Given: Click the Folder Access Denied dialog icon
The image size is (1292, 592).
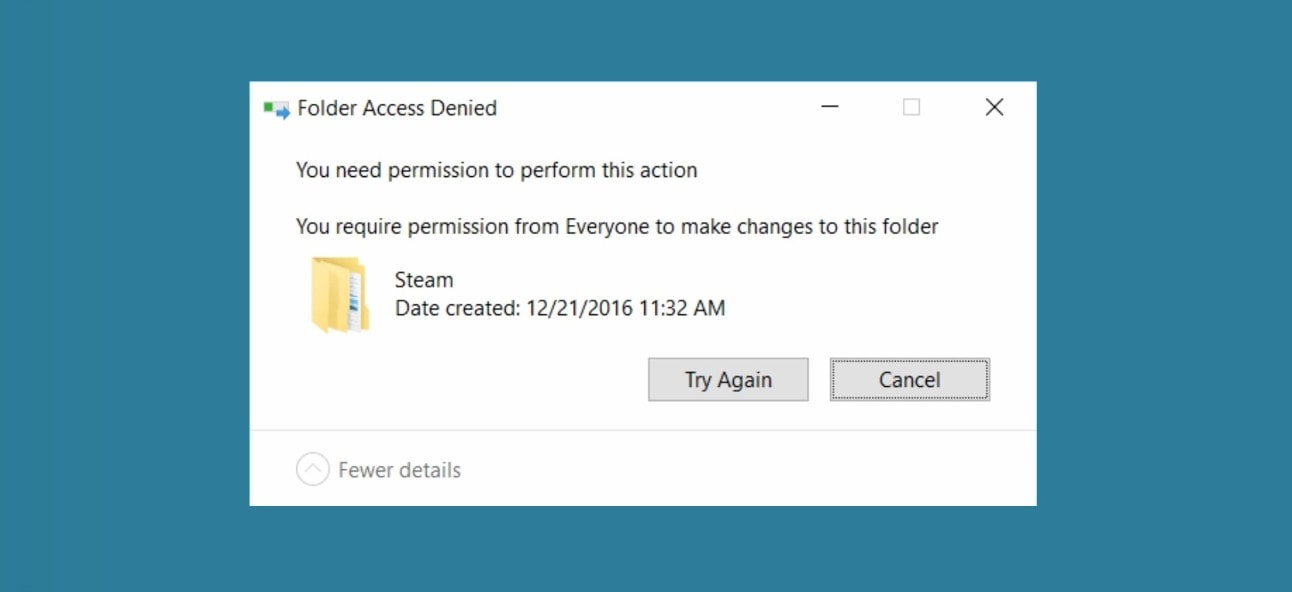Looking at the screenshot, I should click(273, 107).
